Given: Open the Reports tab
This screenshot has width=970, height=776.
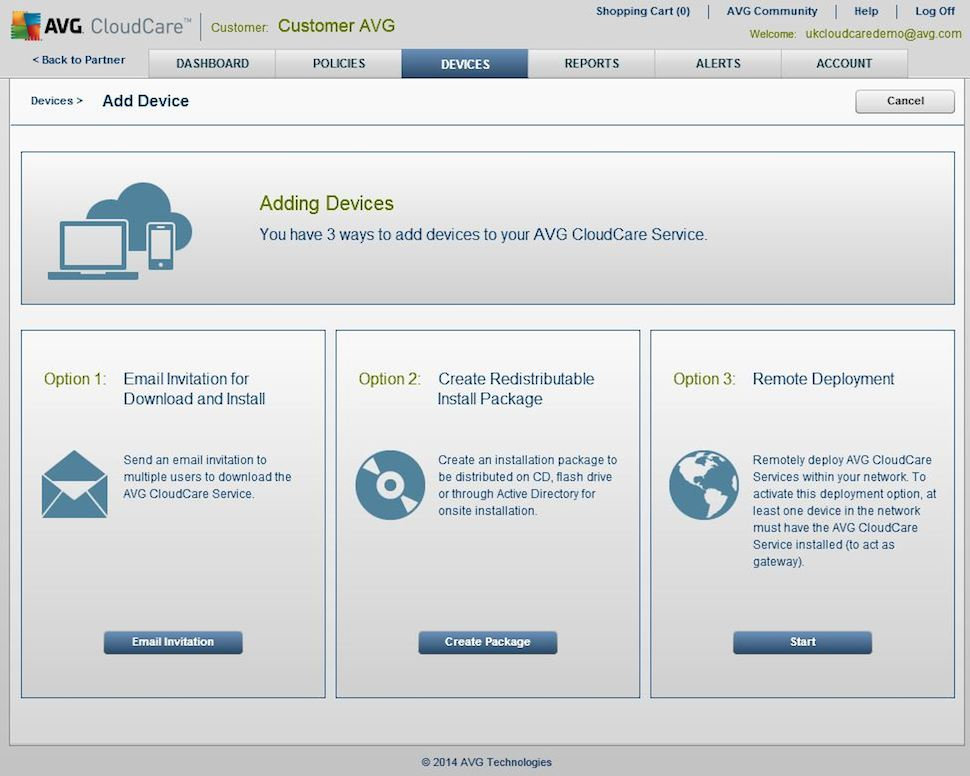Looking at the screenshot, I should (x=591, y=64).
